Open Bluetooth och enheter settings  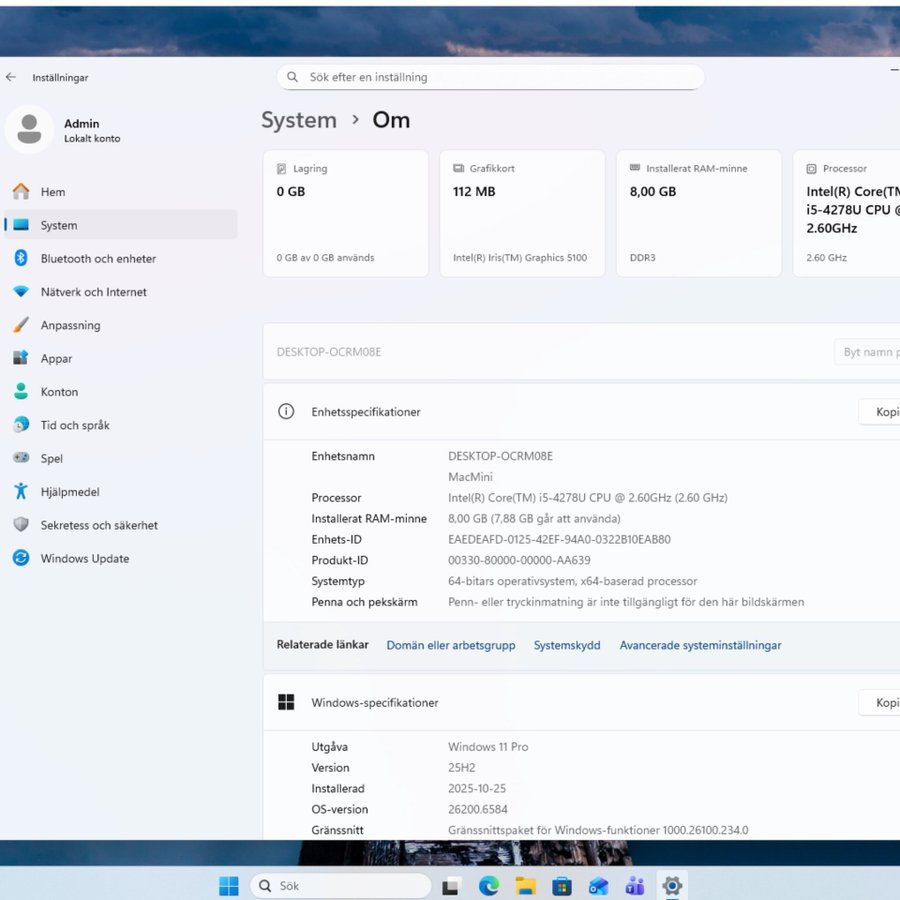98,259
